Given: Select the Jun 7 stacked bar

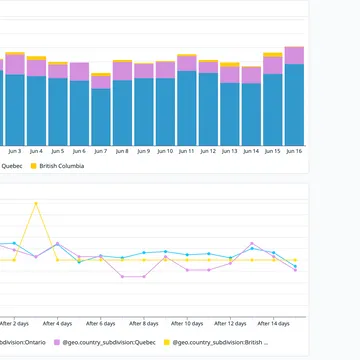Looking at the screenshot, I should 101,109.
